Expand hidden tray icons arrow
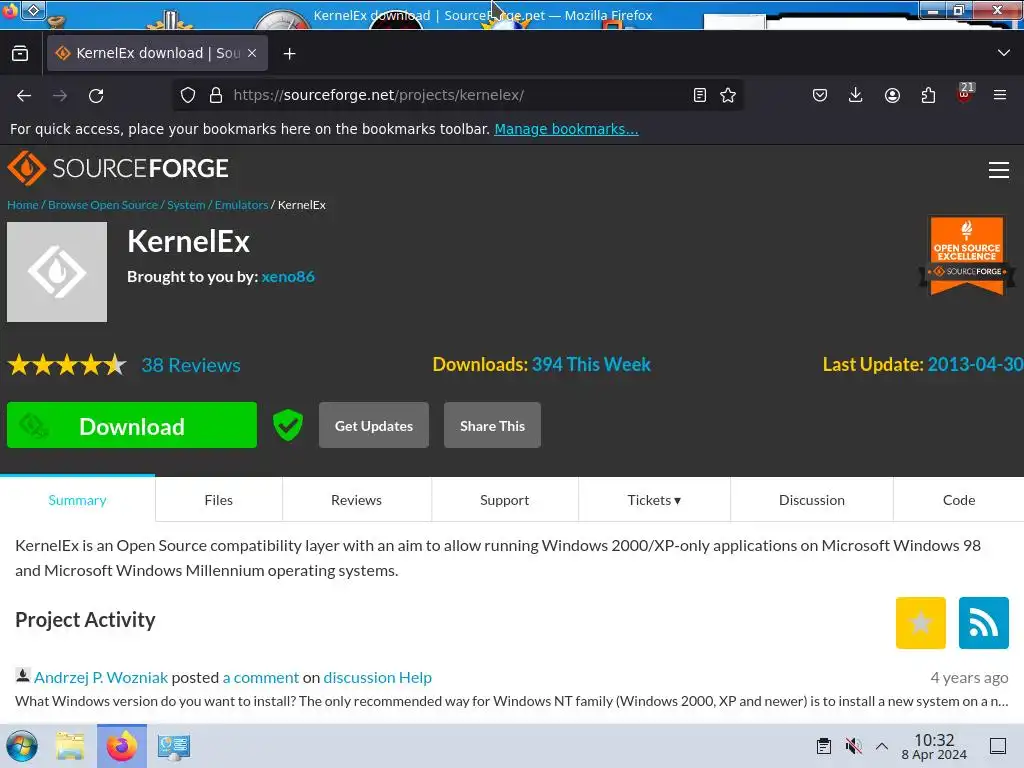The image size is (1024, 768). click(882, 746)
